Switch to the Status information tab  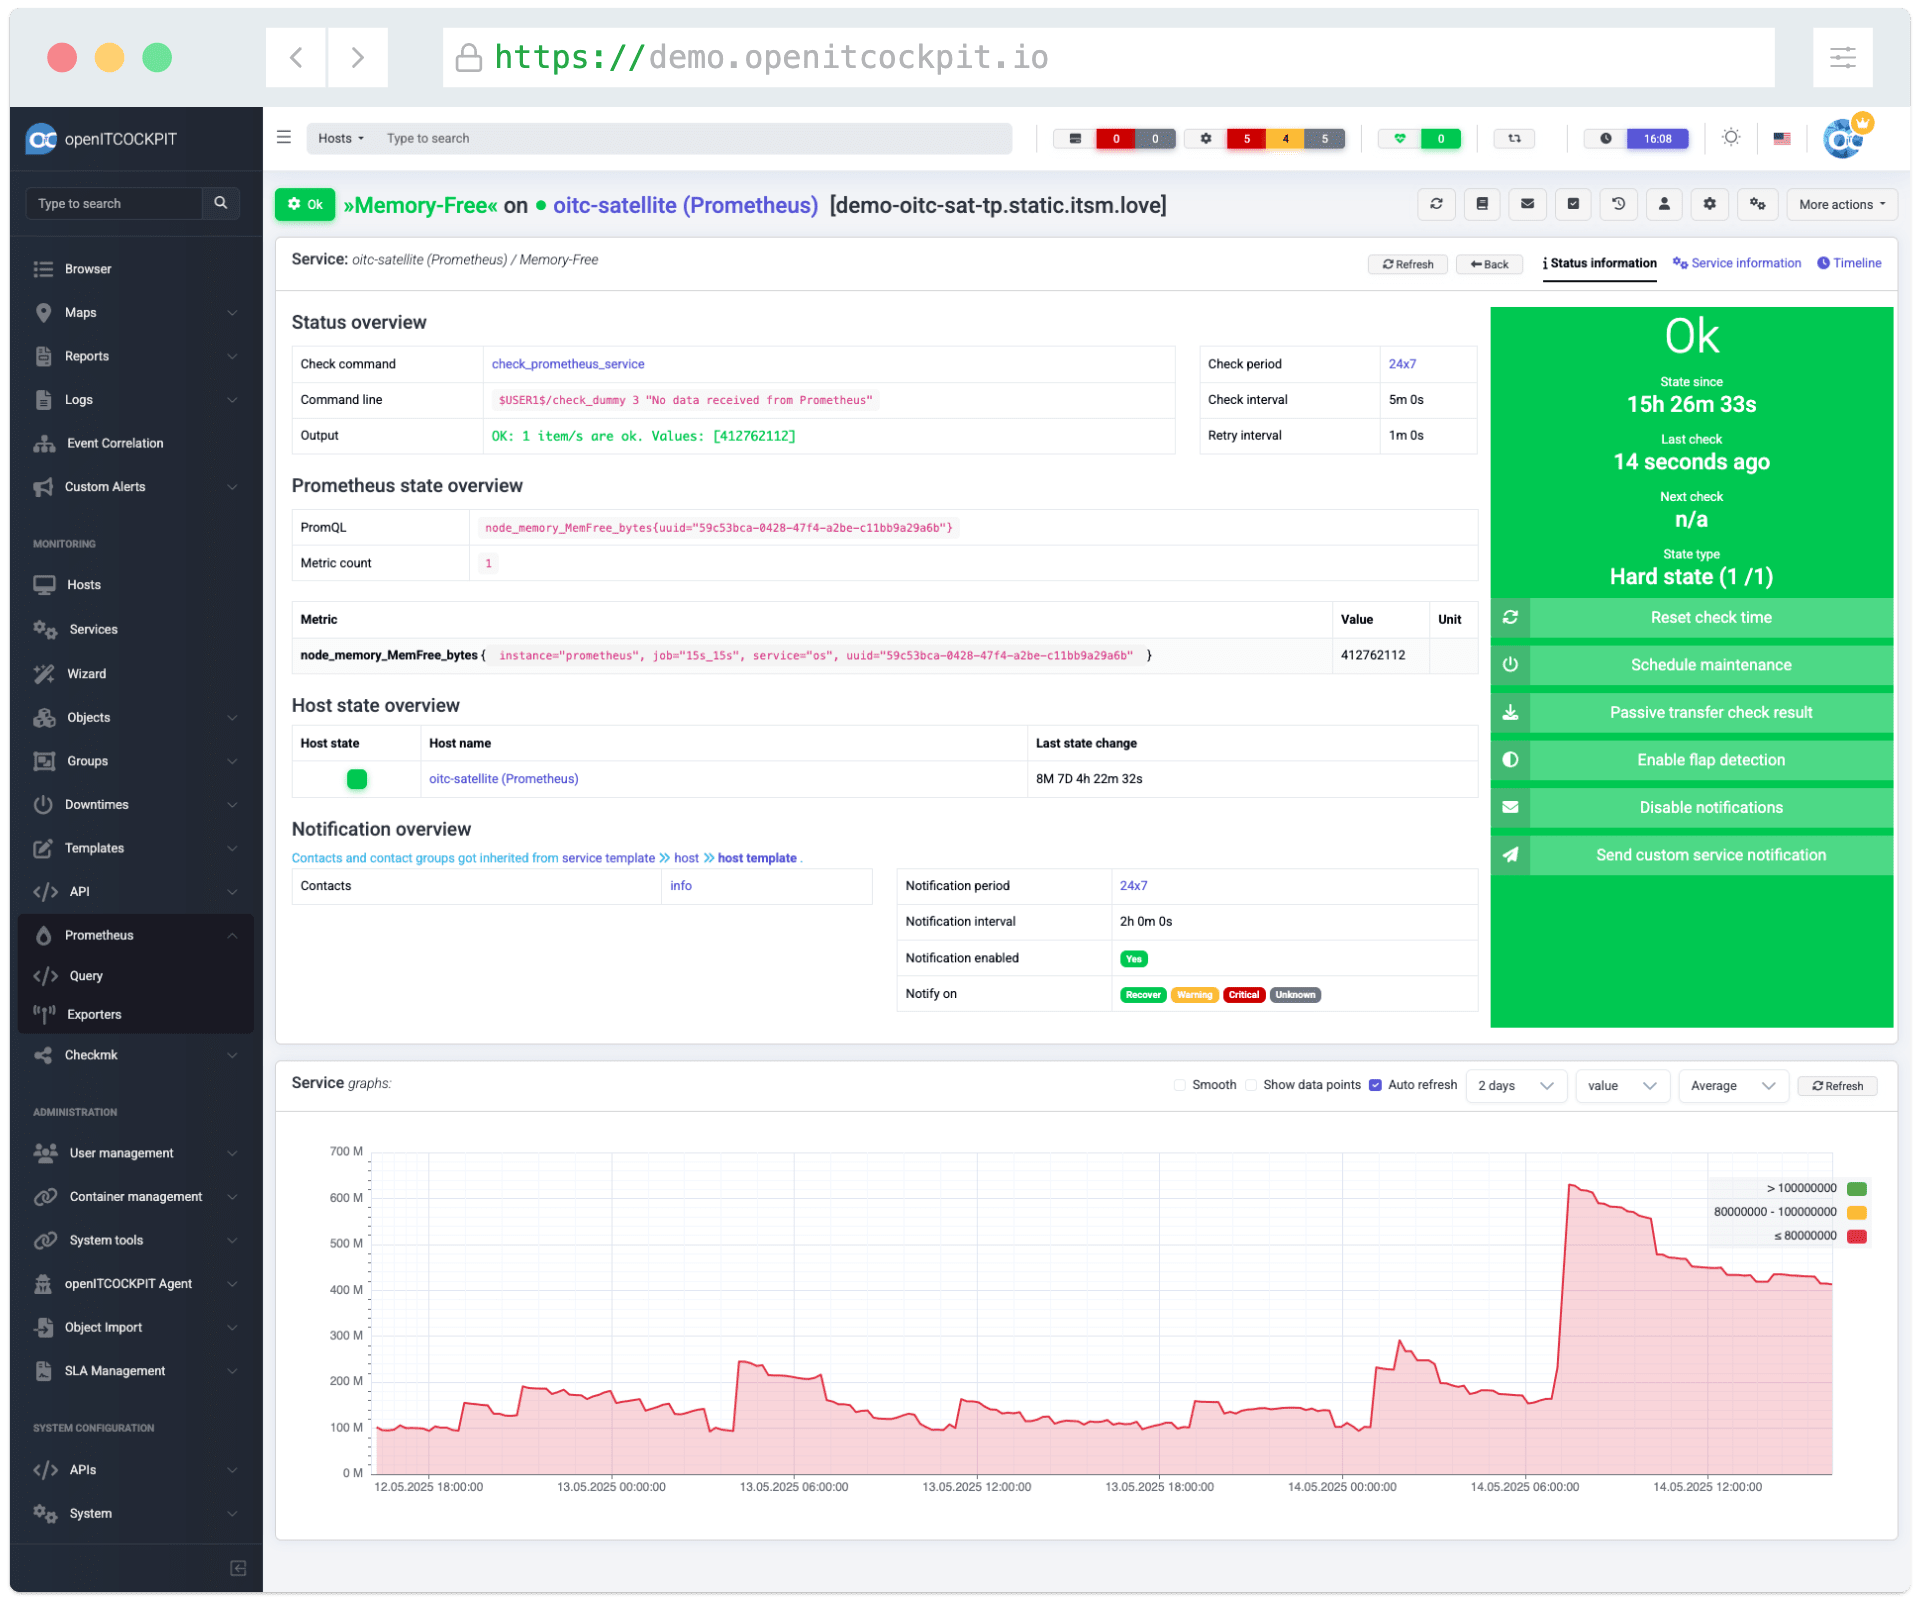1599,263
